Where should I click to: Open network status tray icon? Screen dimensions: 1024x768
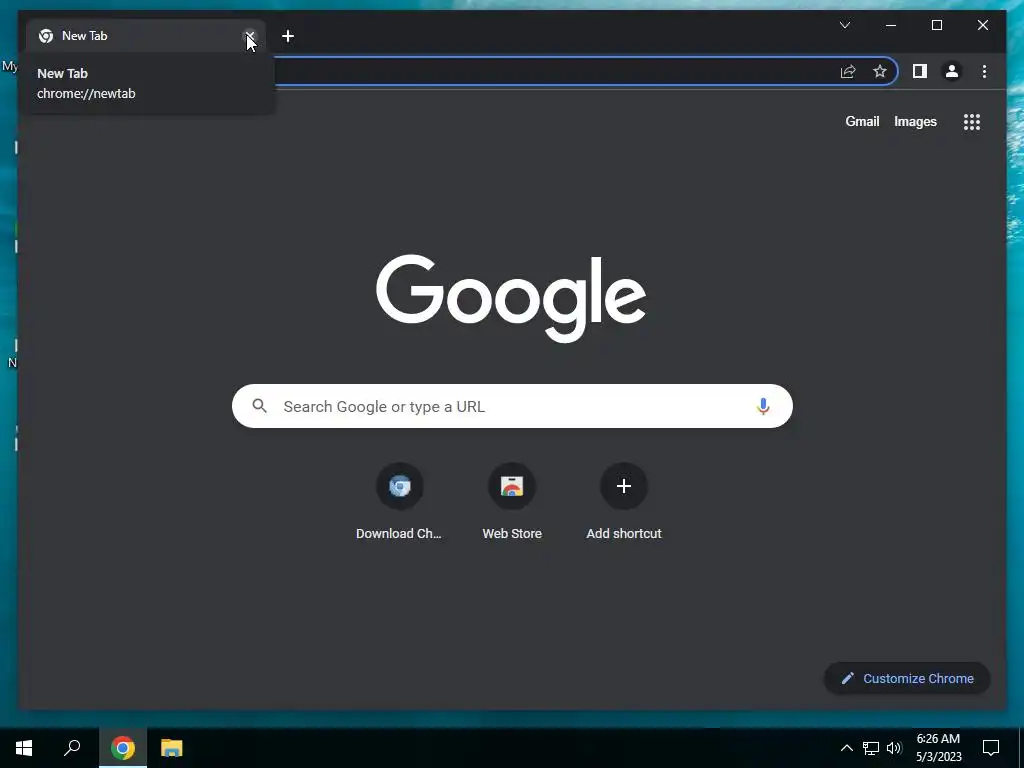(871, 748)
